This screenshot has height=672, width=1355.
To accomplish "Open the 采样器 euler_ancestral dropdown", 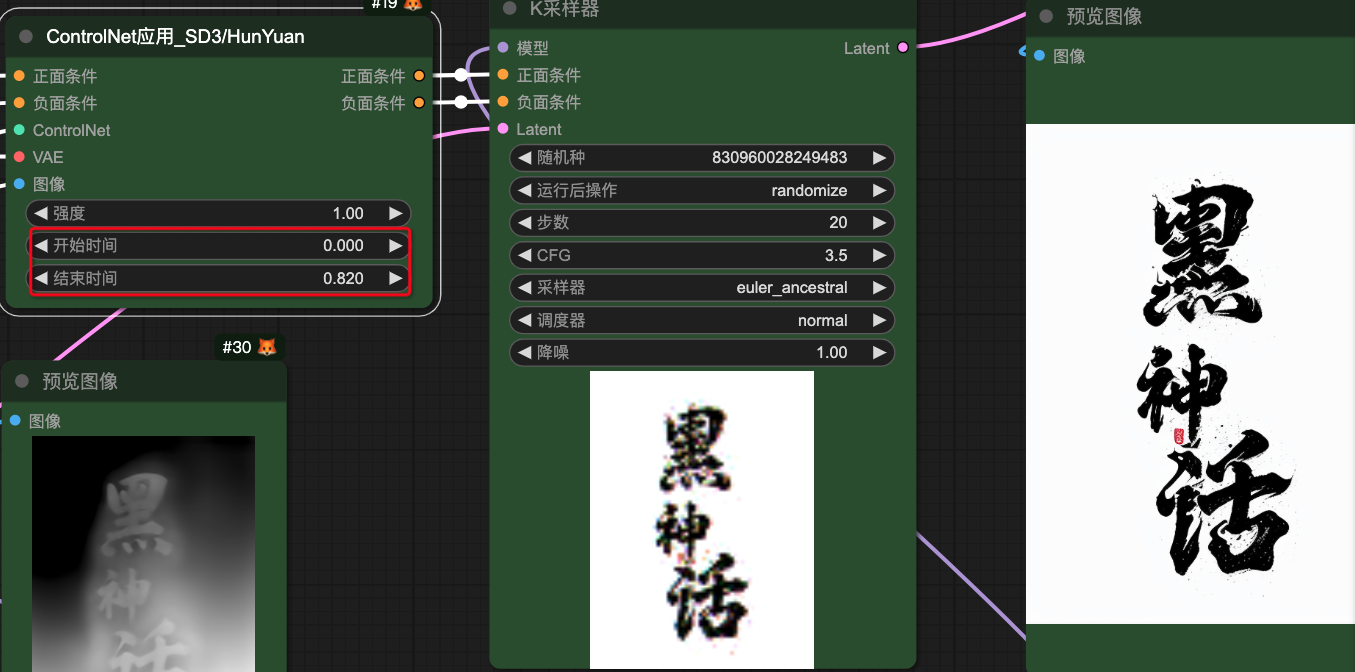I will 702,287.
